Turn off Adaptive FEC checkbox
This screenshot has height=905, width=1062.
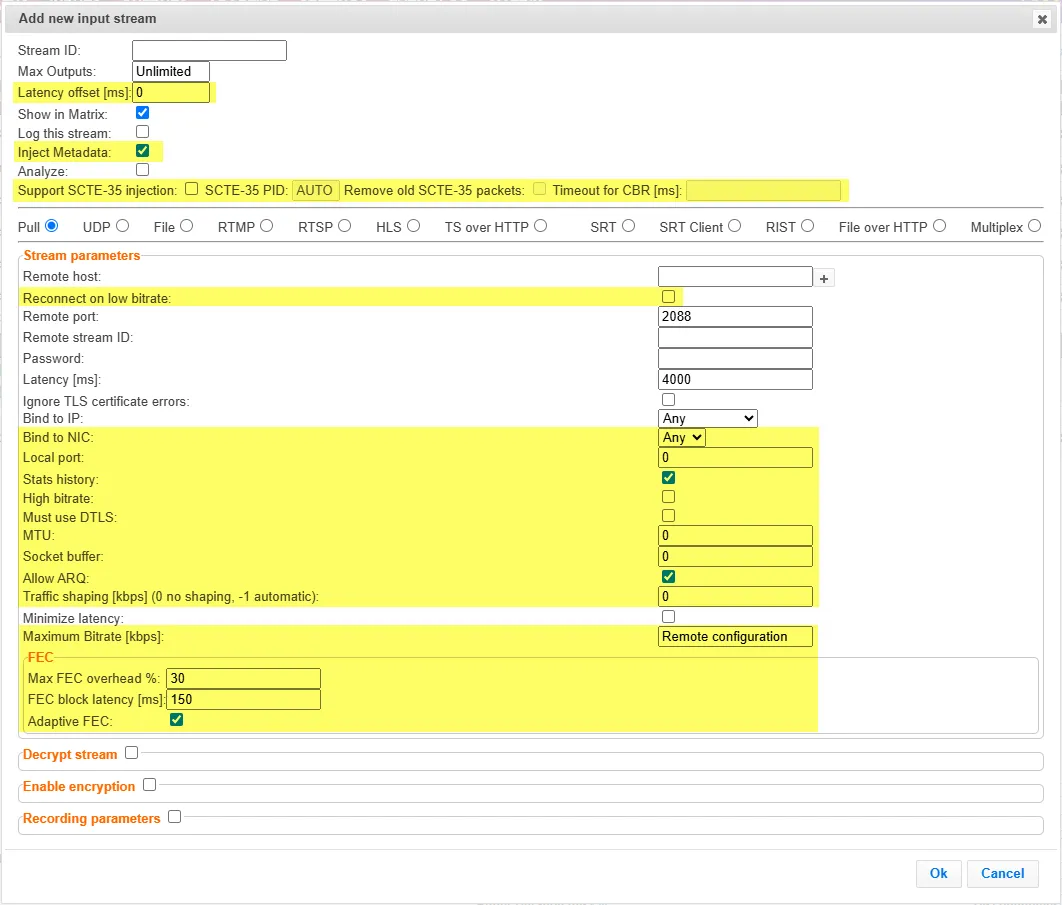[x=177, y=719]
